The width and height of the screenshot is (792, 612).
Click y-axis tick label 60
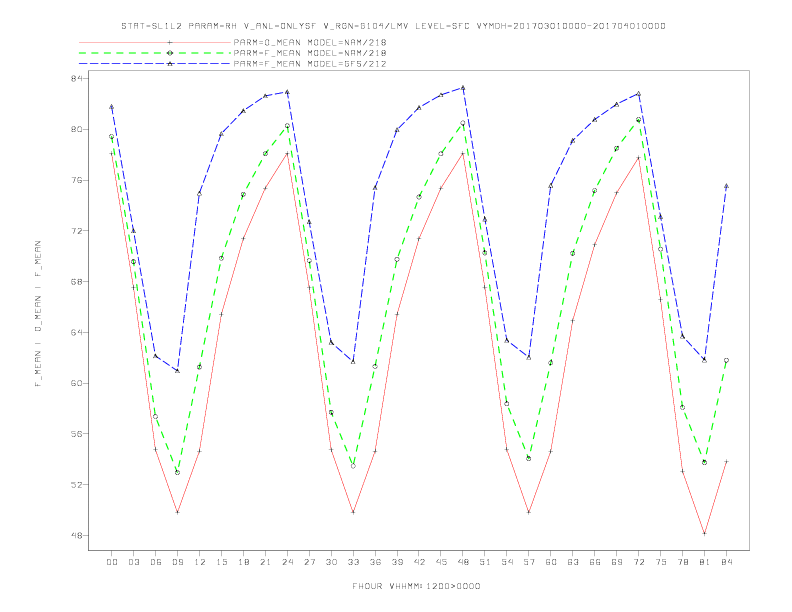[x=77, y=383]
